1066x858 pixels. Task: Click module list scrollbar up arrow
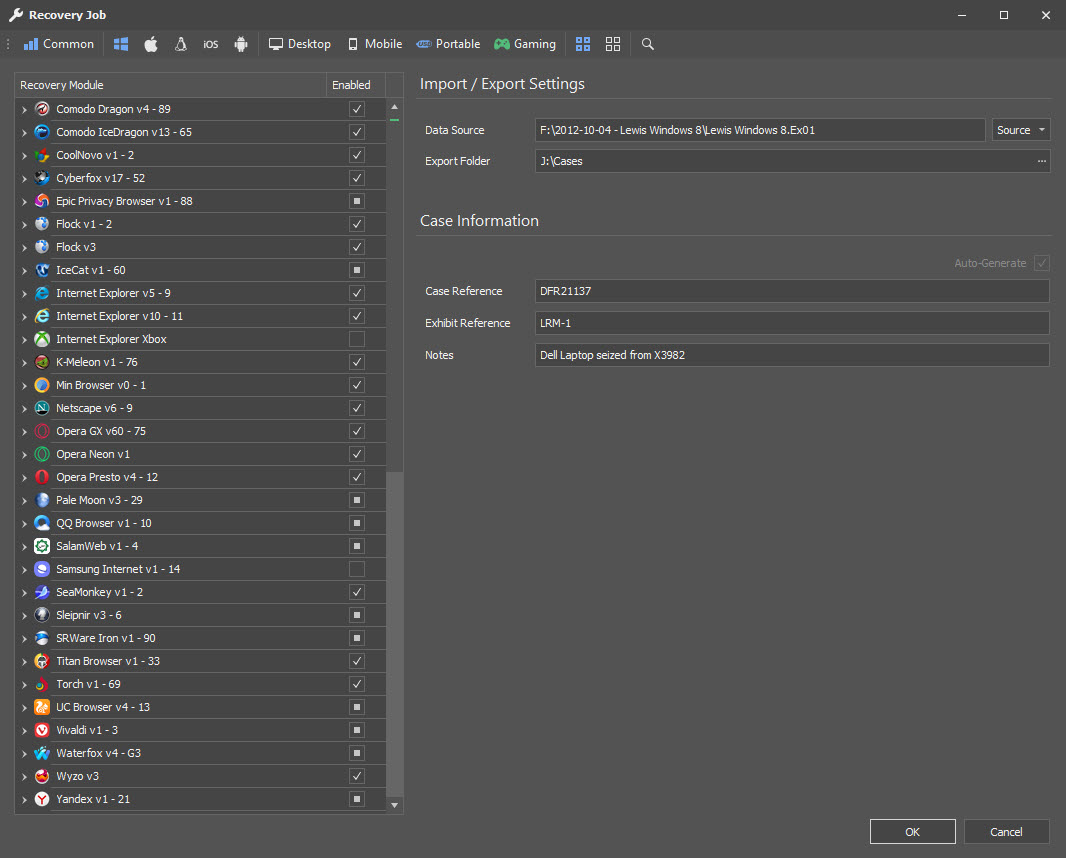[x=394, y=107]
